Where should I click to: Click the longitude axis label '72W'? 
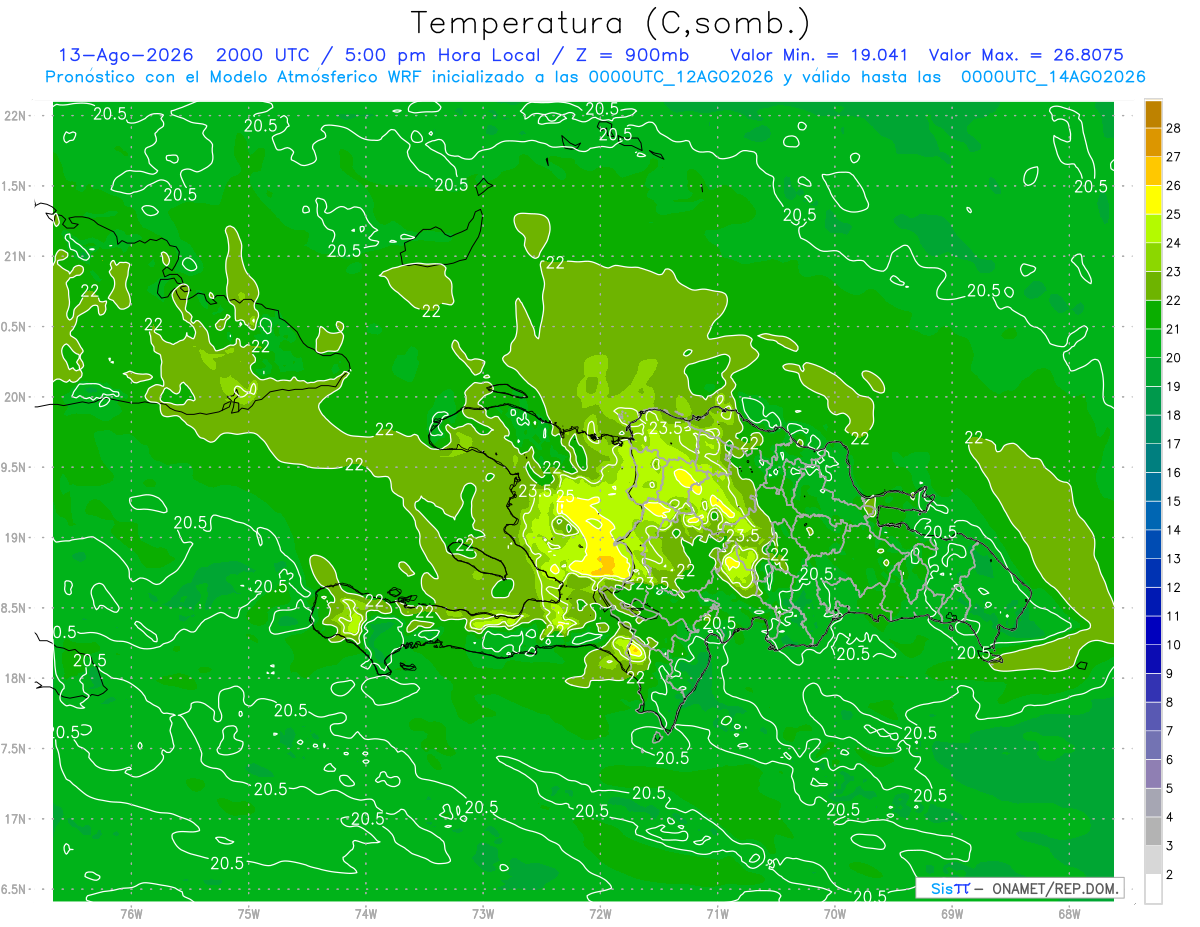(600, 913)
